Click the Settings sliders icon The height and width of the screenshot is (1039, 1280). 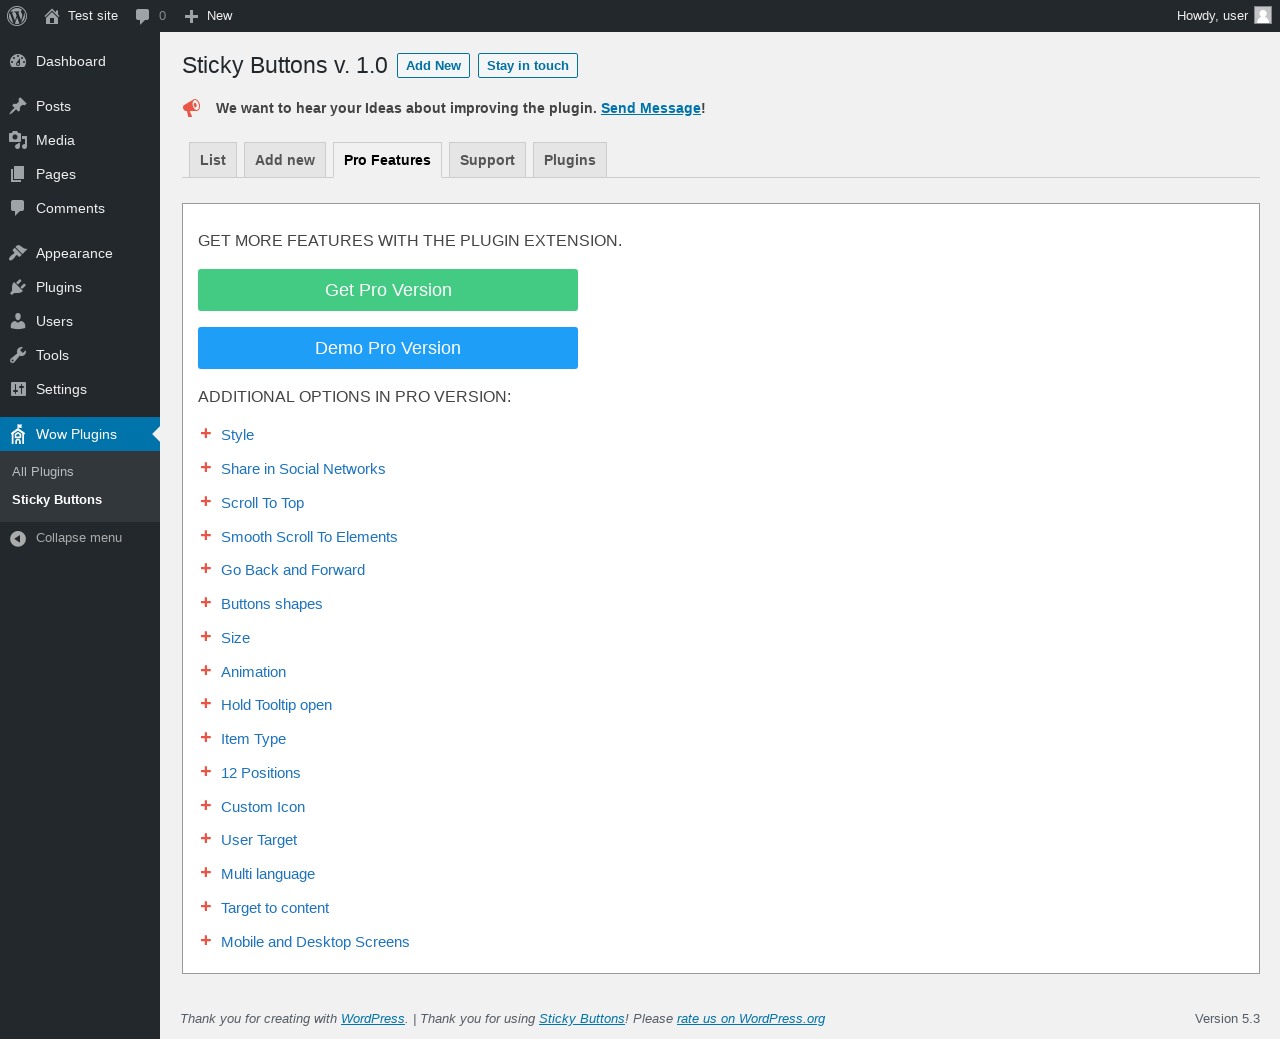[18, 389]
